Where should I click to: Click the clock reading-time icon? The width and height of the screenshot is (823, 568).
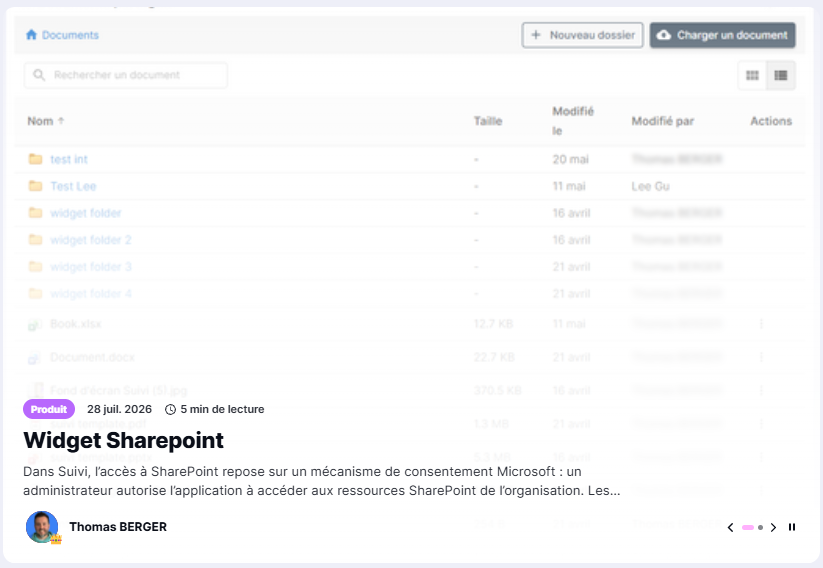[170, 409]
